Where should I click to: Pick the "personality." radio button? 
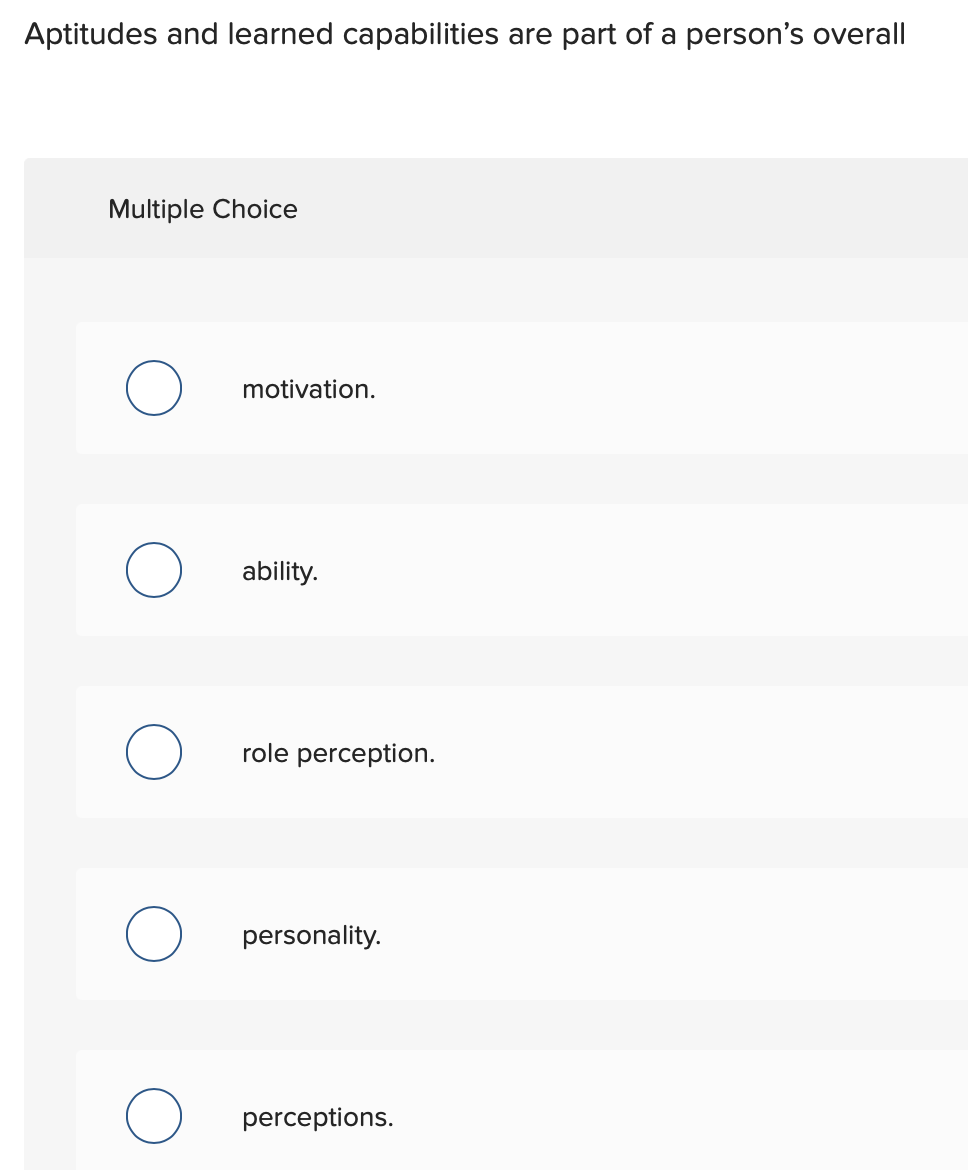(x=153, y=935)
